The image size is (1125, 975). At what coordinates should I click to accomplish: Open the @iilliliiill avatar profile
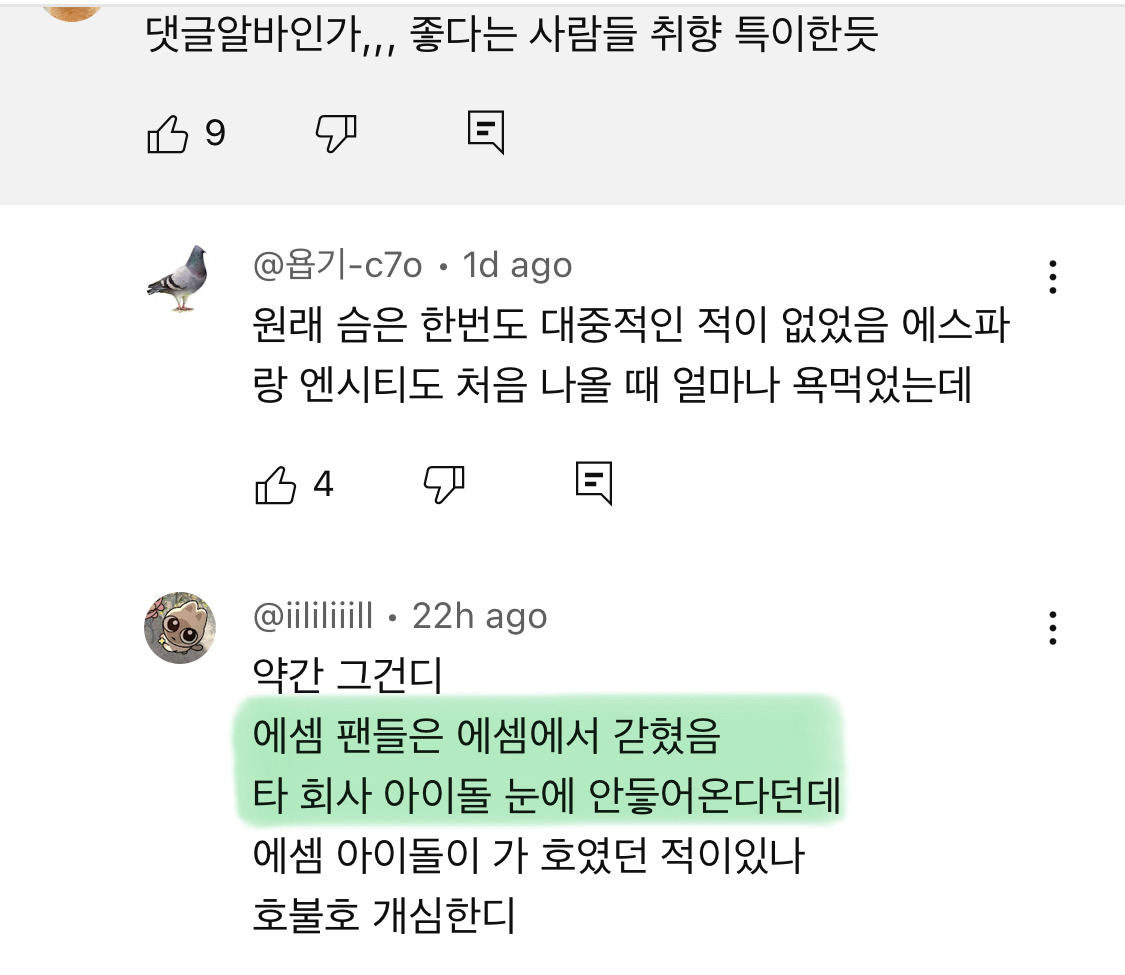click(x=180, y=628)
